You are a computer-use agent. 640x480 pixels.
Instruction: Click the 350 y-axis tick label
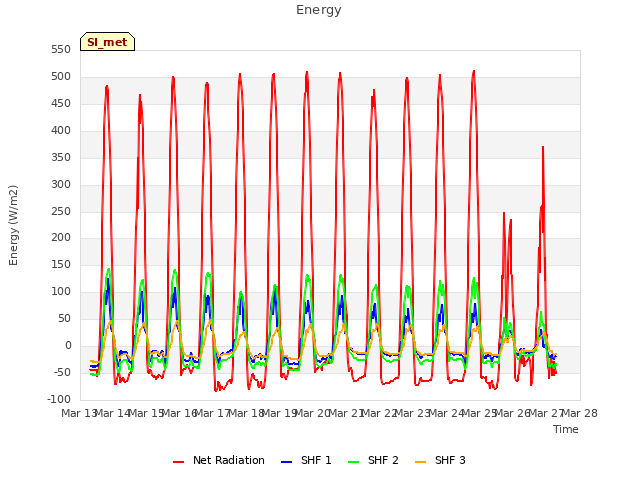(x=61, y=158)
